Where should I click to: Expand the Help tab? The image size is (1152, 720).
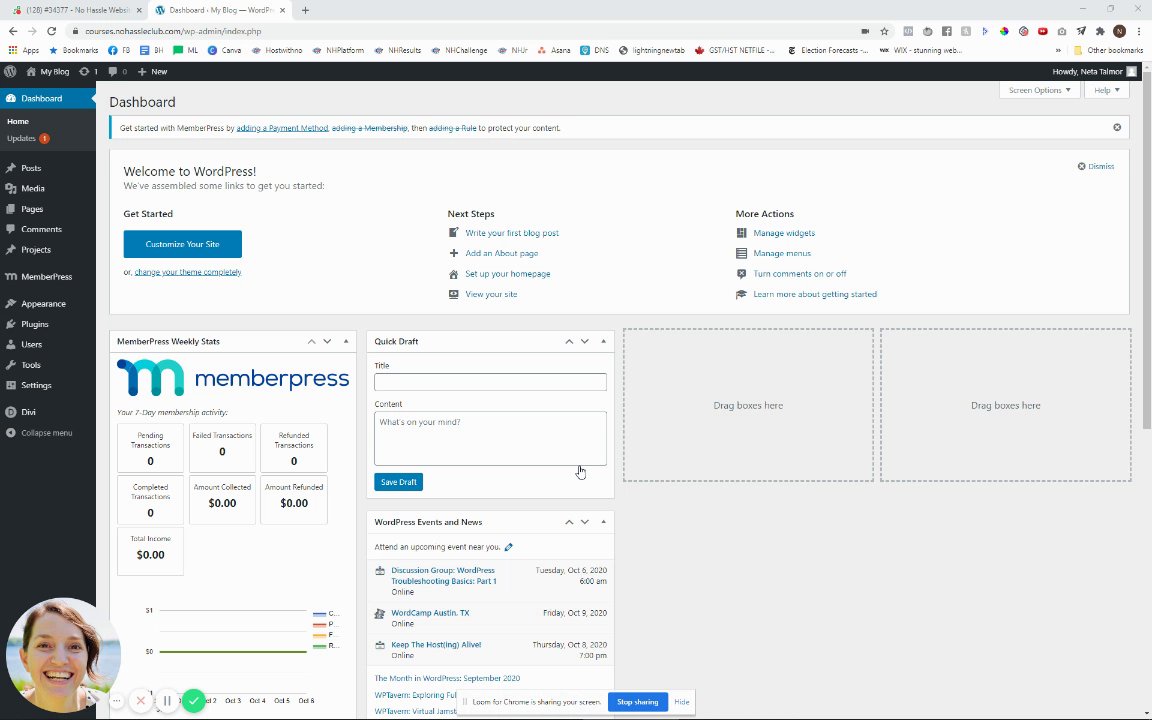pyautogui.click(x=1106, y=90)
